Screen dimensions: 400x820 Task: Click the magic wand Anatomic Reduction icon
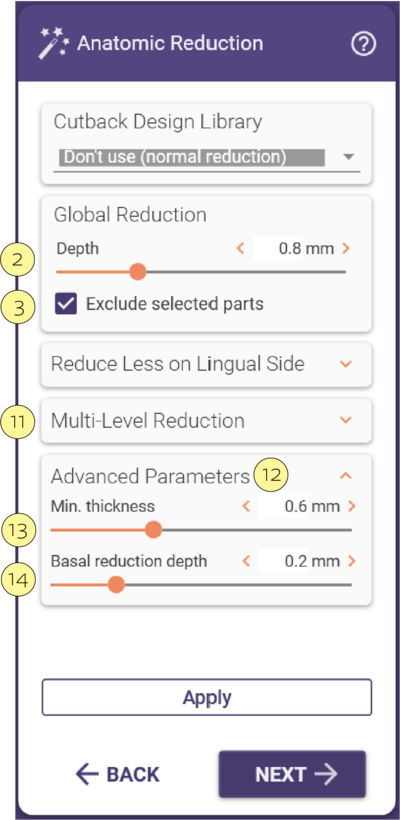pos(53,43)
